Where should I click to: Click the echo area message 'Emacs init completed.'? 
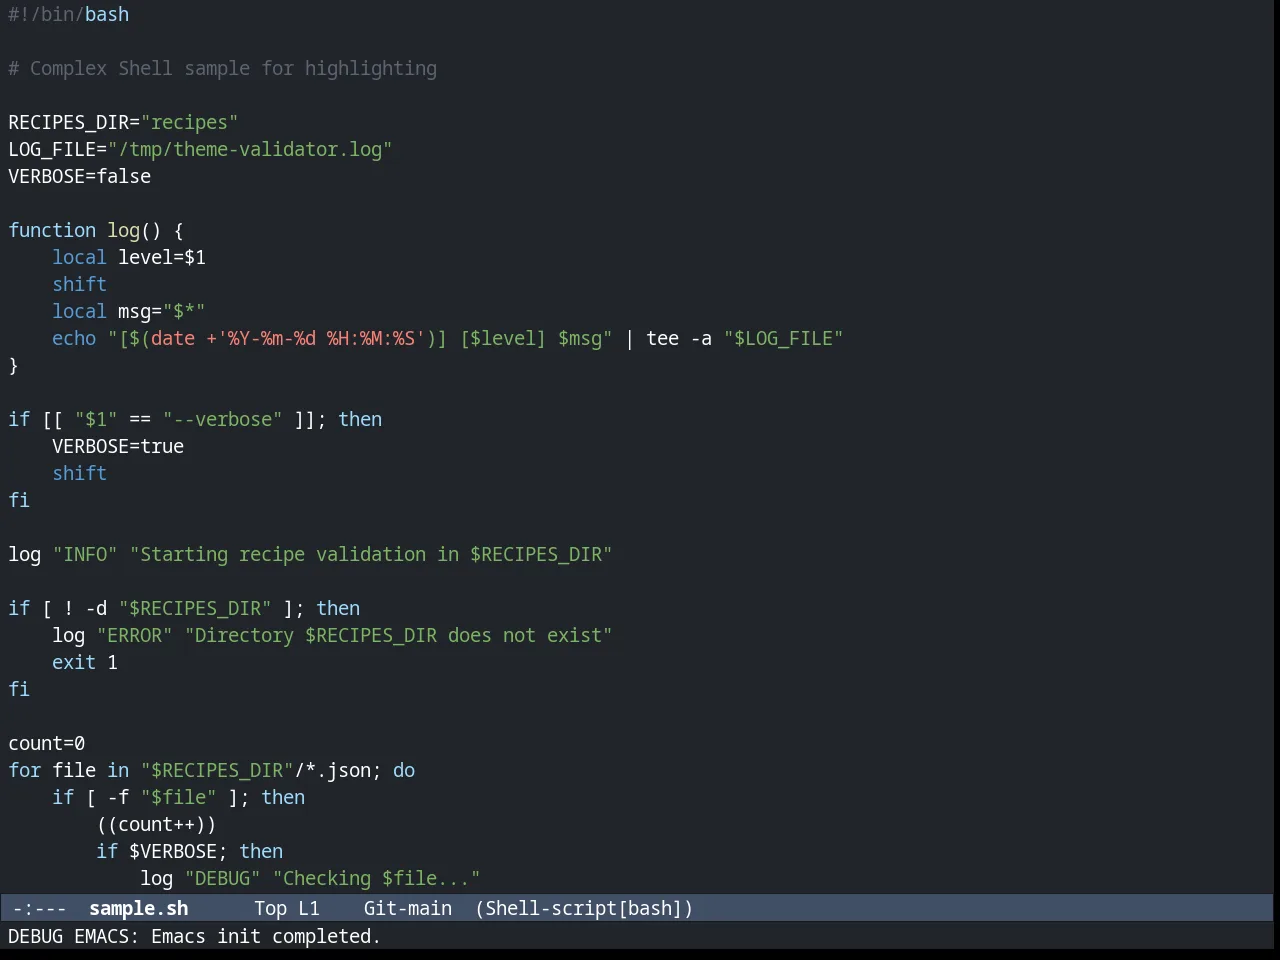click(265, 936)
